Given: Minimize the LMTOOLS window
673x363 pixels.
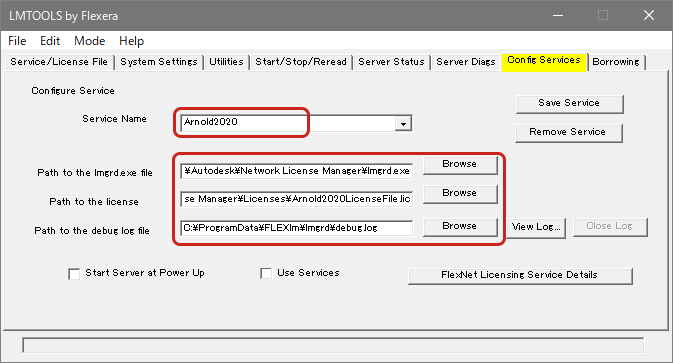Looking at the screenshot, I should [x=558, y=15].
